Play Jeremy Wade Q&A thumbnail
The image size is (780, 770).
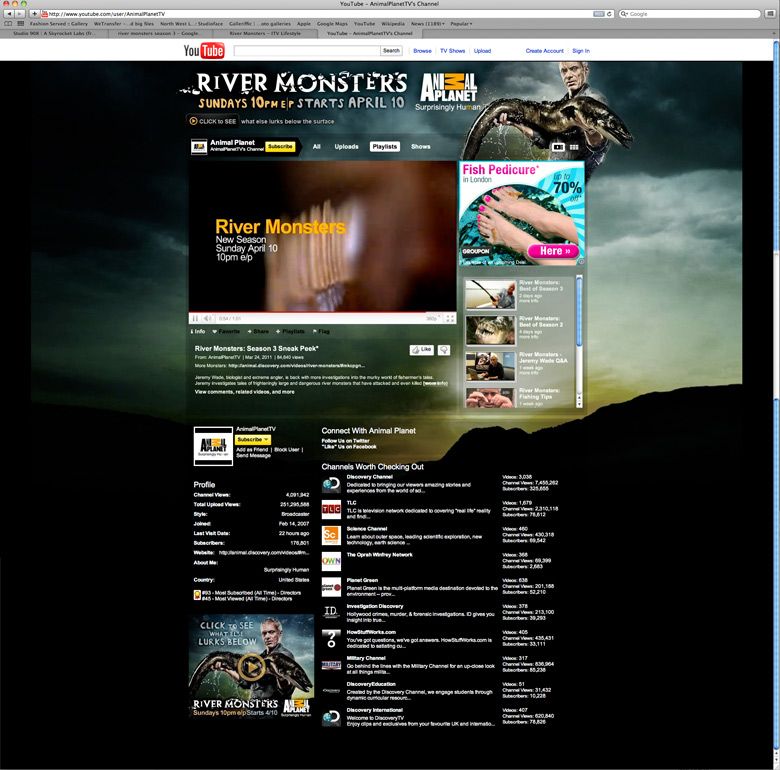click(x=490, y=367)
